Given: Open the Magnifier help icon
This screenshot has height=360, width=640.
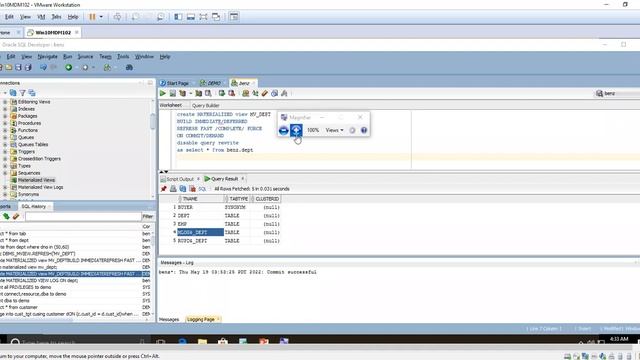Looking at the screenshot, I should (x=364, y=130).
